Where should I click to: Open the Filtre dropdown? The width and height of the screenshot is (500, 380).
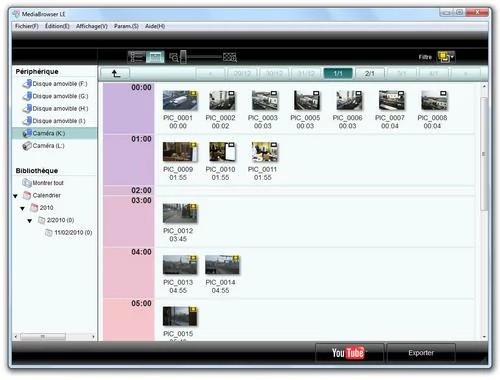pyautogui.click(x=446, y=57)
